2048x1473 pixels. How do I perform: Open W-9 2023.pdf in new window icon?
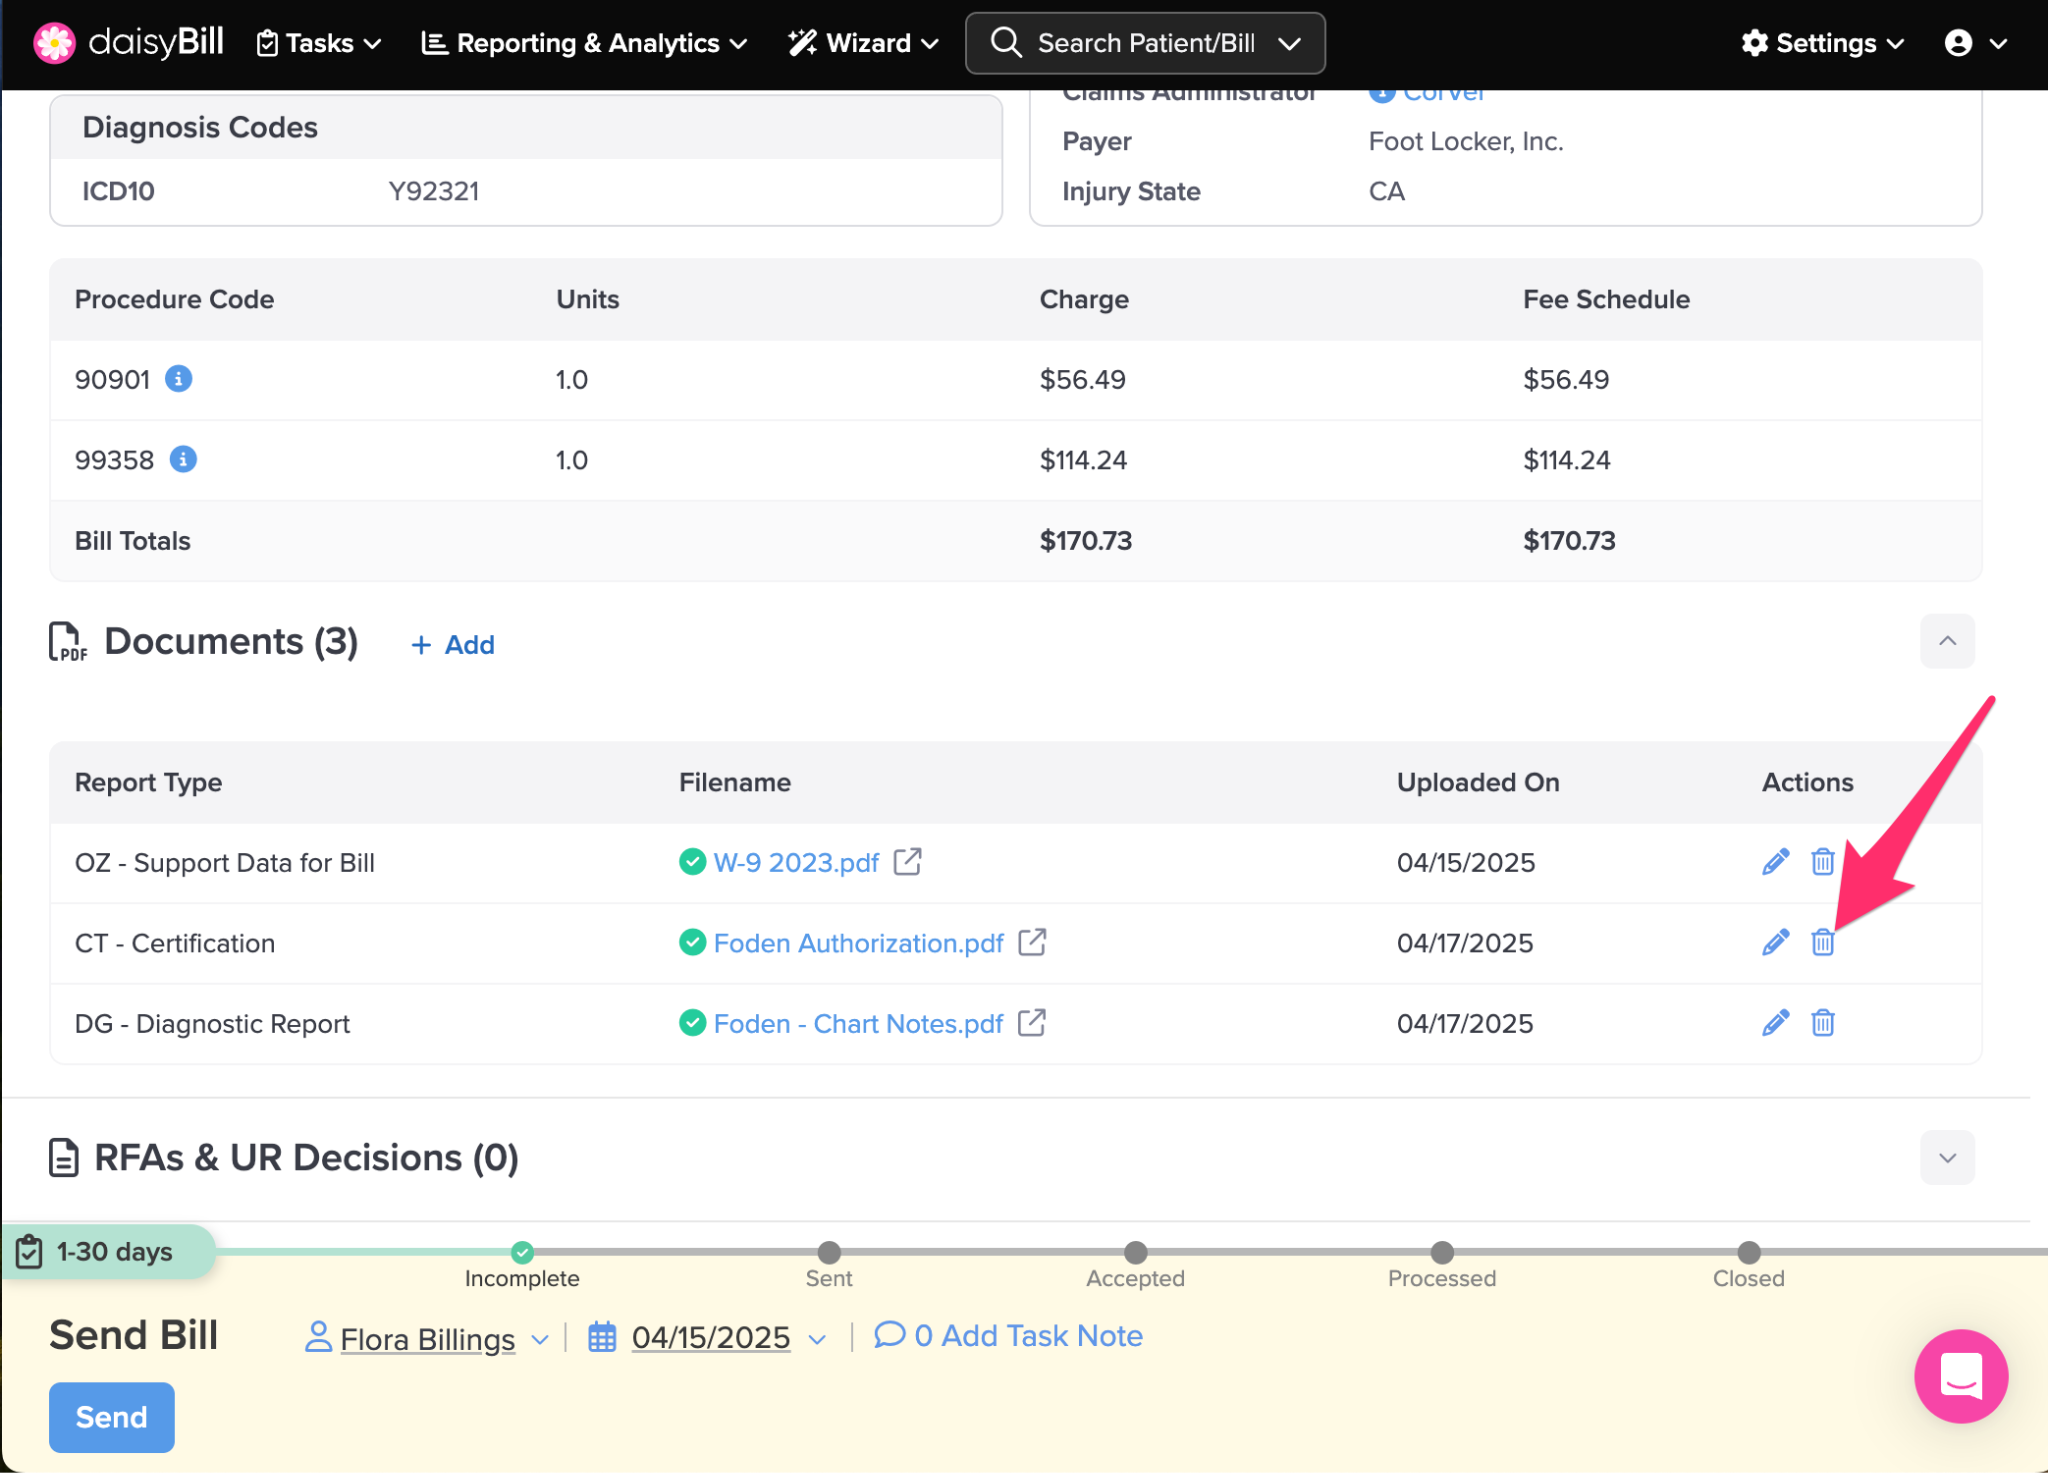pos(907,861)
